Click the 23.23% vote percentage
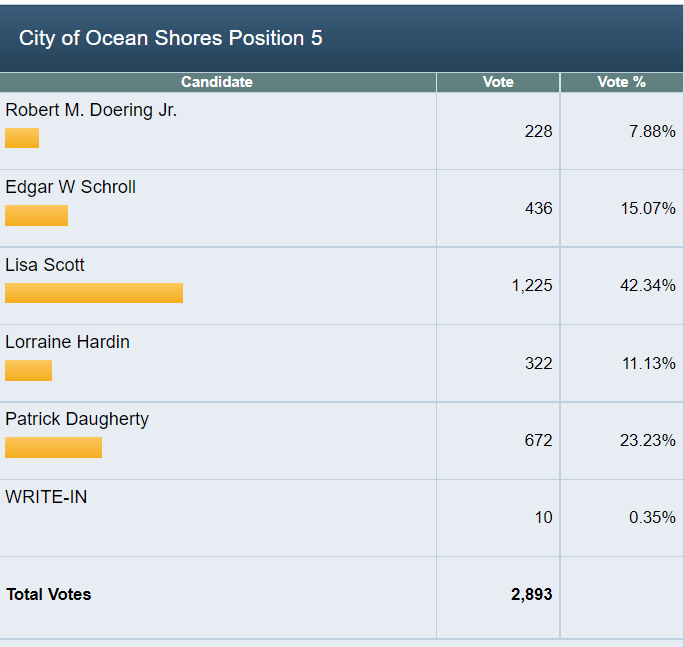 pyautogui.click(x=647, y=440)
